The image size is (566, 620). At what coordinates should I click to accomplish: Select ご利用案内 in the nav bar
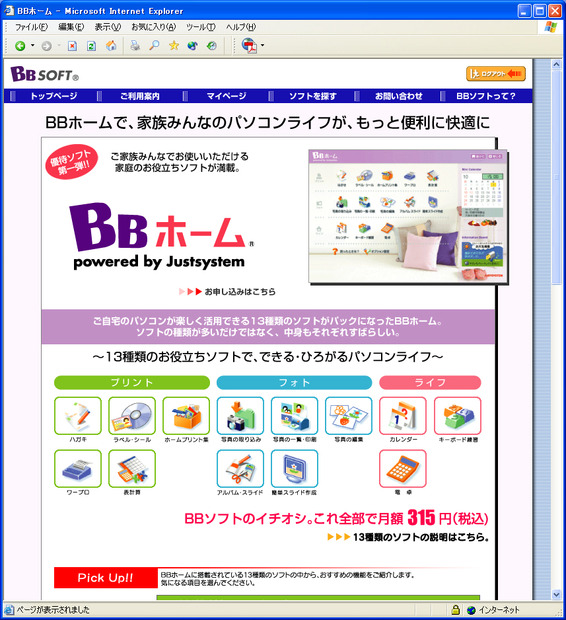(140, 96)
